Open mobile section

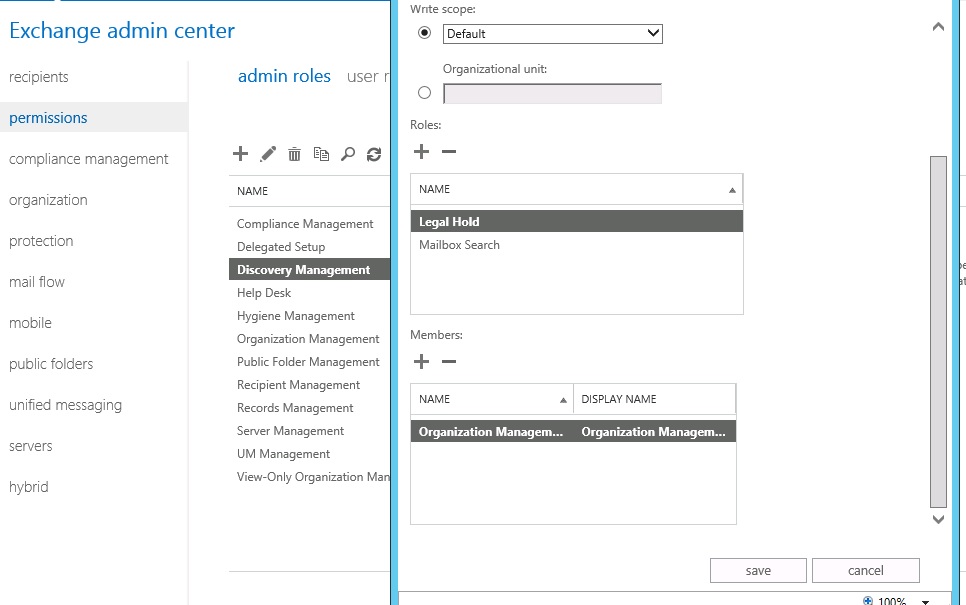30,323
